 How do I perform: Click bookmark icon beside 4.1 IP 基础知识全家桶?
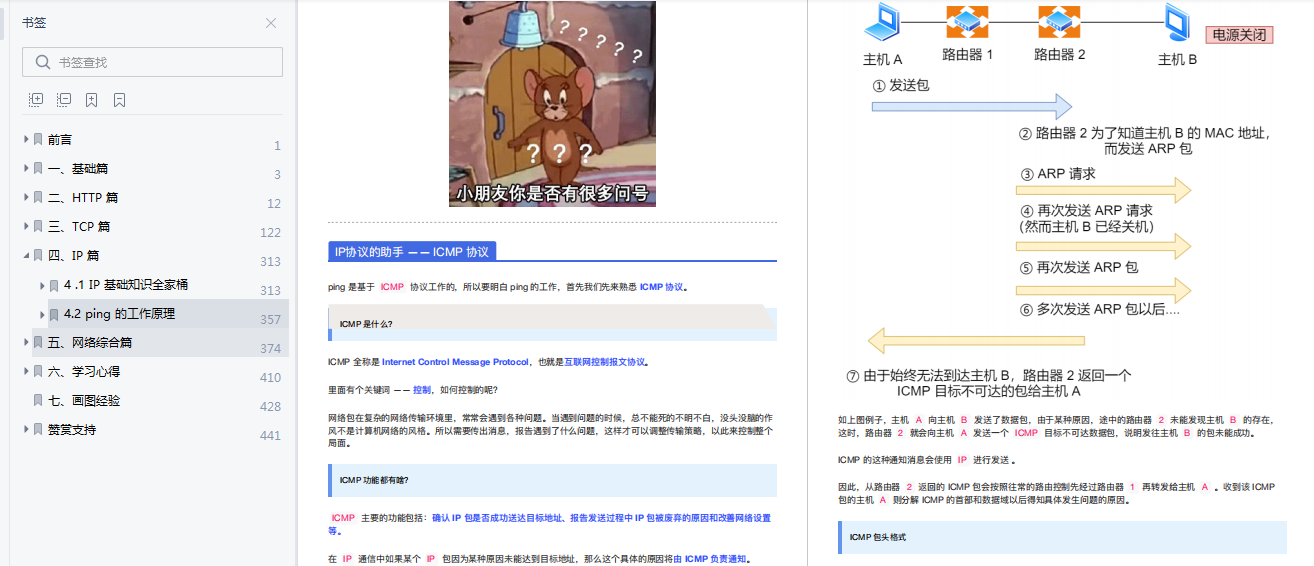coord(54,285)
